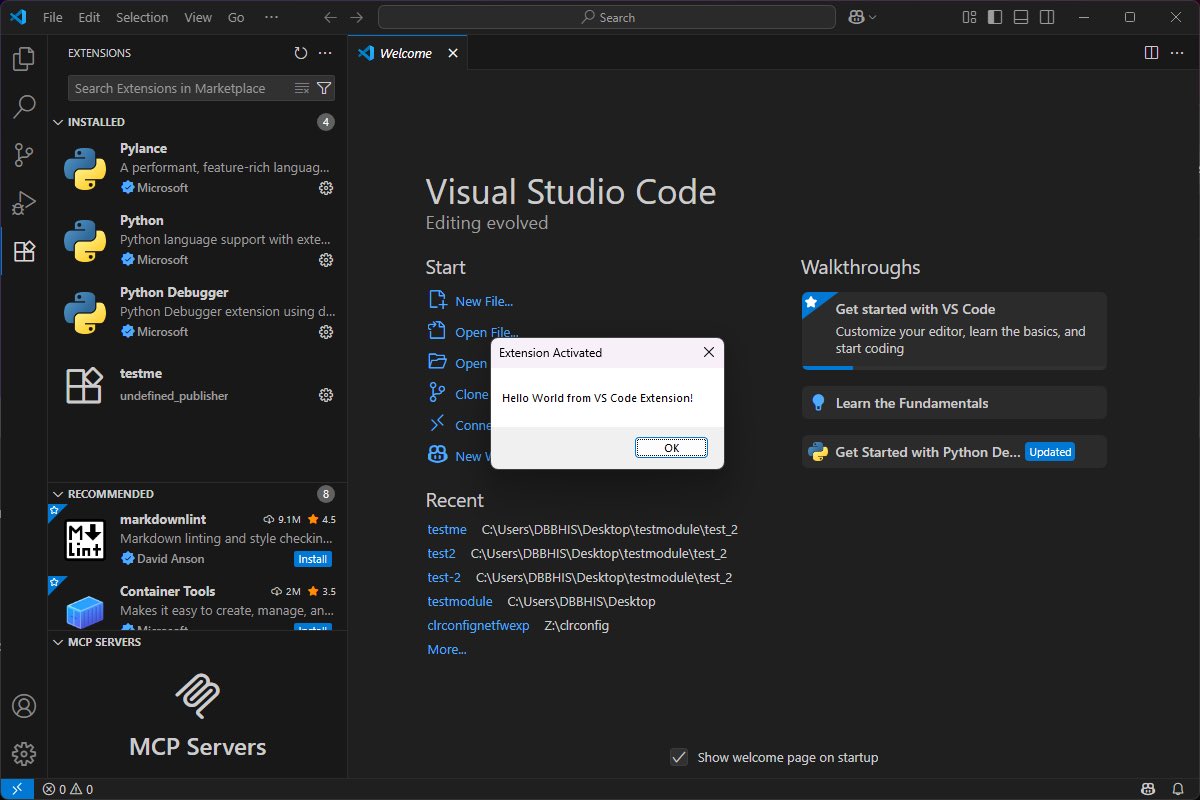Show more menu items via ellipsis
1200x800 pixels.
pyautogui.click(x=272, y=17)
